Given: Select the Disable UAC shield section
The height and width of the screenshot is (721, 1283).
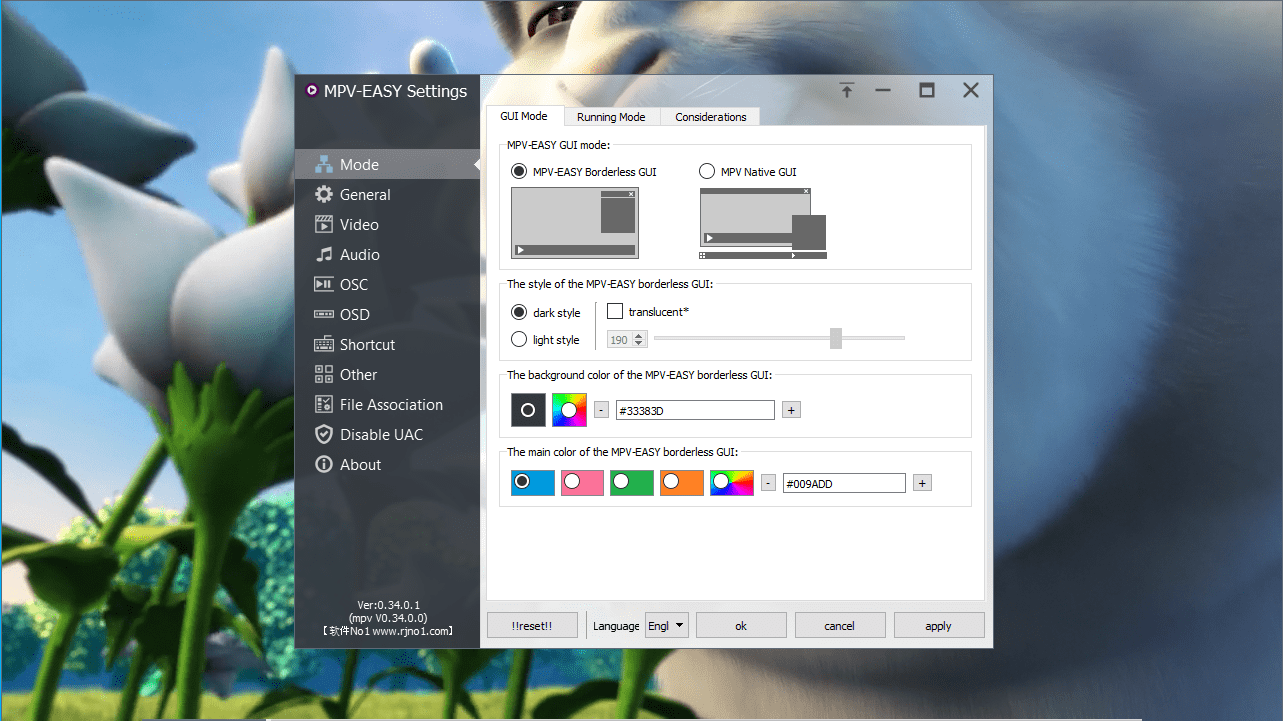Looking at the screenshot, I should pos(387,435).
